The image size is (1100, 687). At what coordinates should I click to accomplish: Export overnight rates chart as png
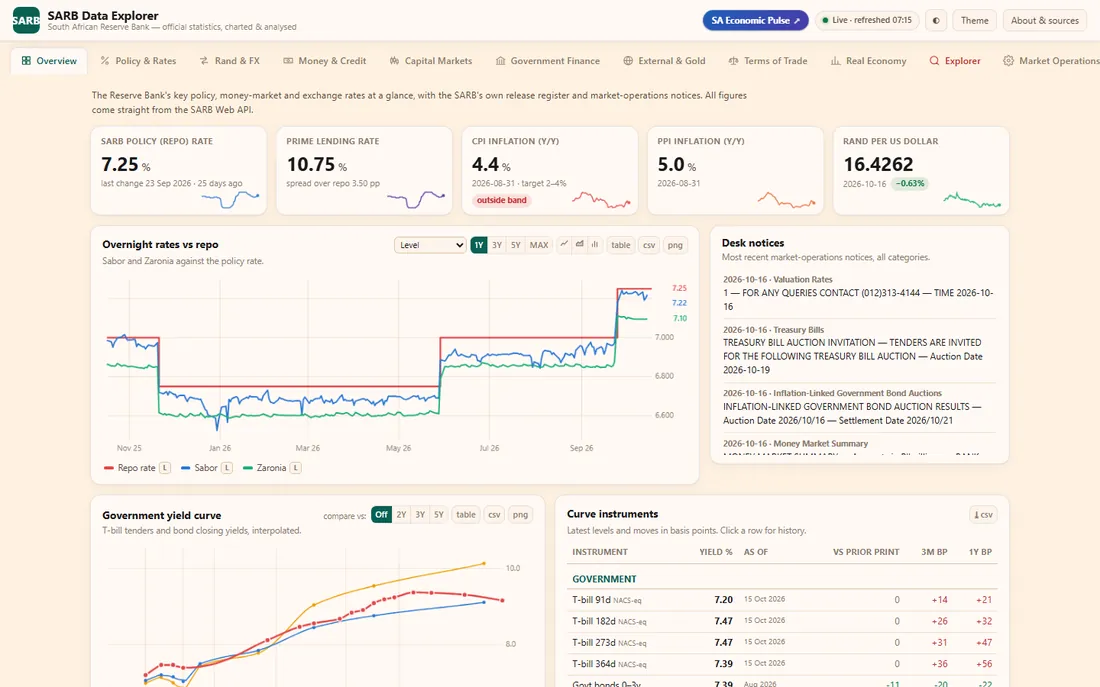[x=675, y=245]
